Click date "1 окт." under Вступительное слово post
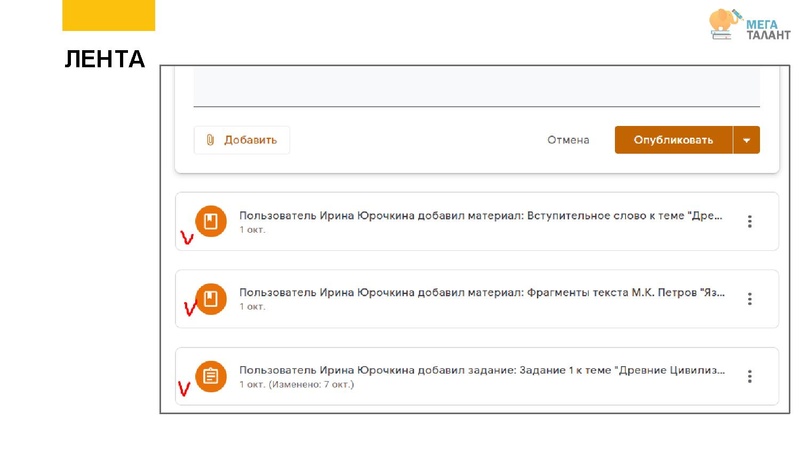The height and width of the screenshot is (451, 800). pyautogui.click(x=253, y=230)
